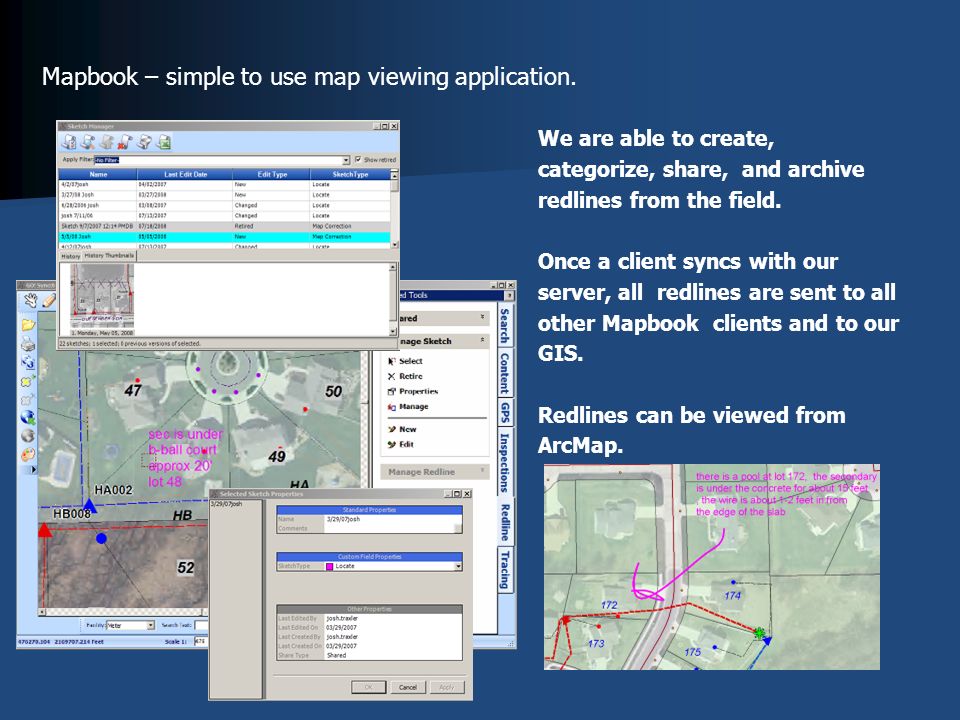Viewport: 960px width, 720px height.
Task: Open the Search side tab
Action: [504, 325]
